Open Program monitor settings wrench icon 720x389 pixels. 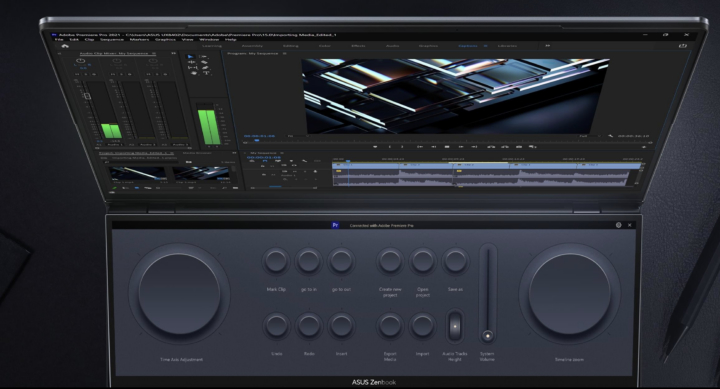tap(610, 136)
